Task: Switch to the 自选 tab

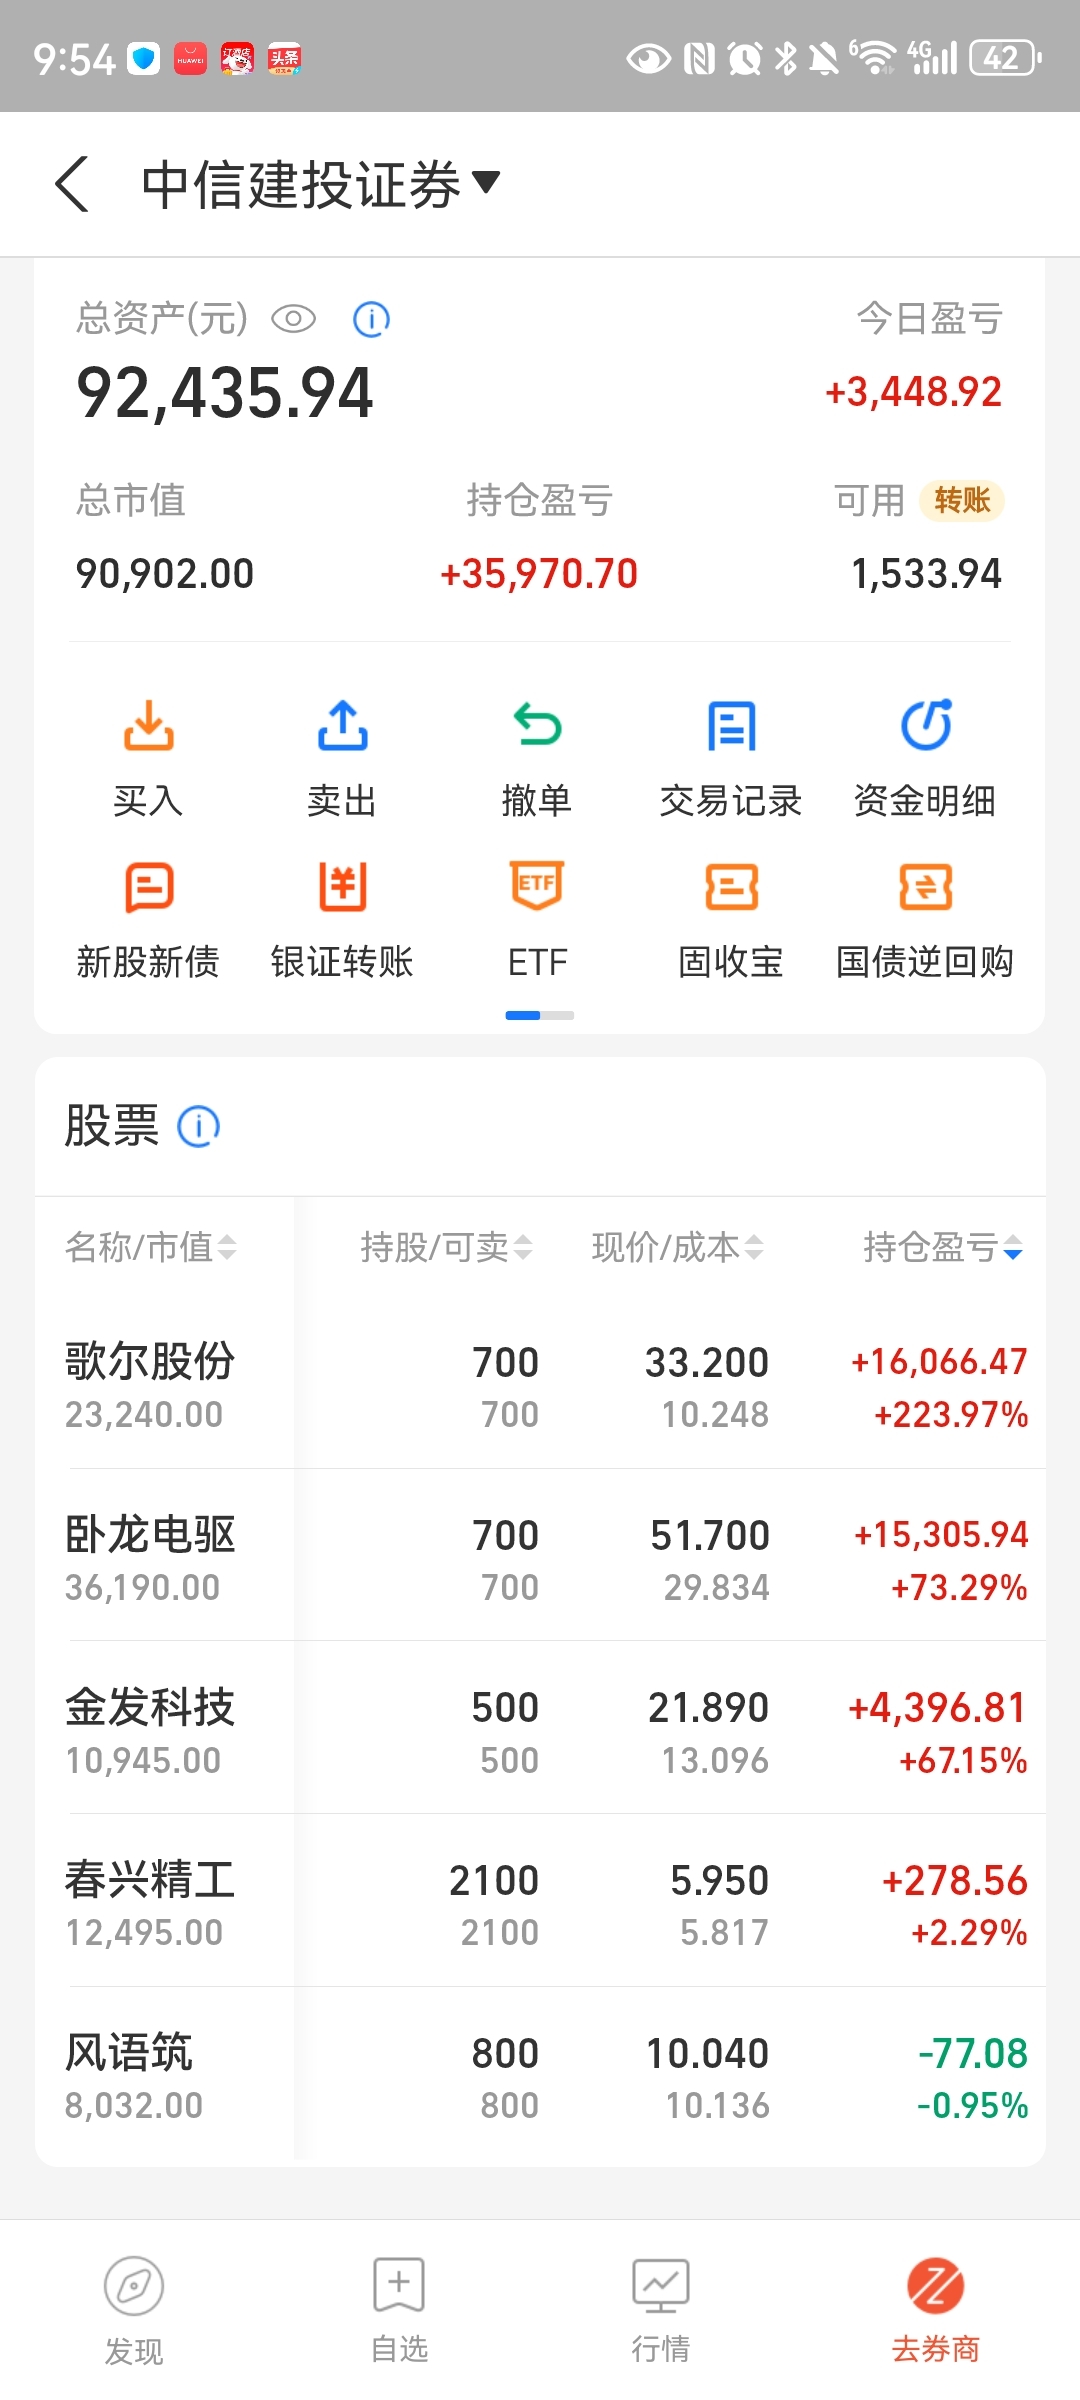Action: point(399,2310)
